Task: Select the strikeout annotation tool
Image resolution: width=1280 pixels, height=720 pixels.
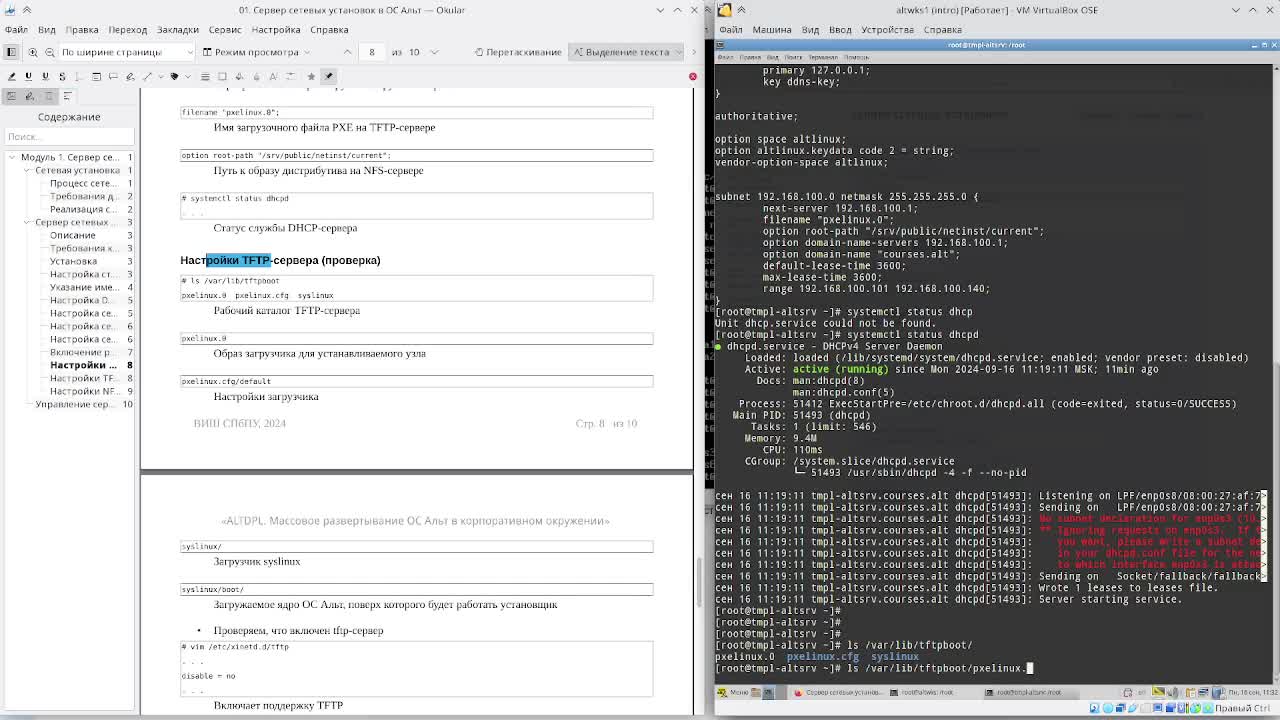Action: click(x=62, y=76)
